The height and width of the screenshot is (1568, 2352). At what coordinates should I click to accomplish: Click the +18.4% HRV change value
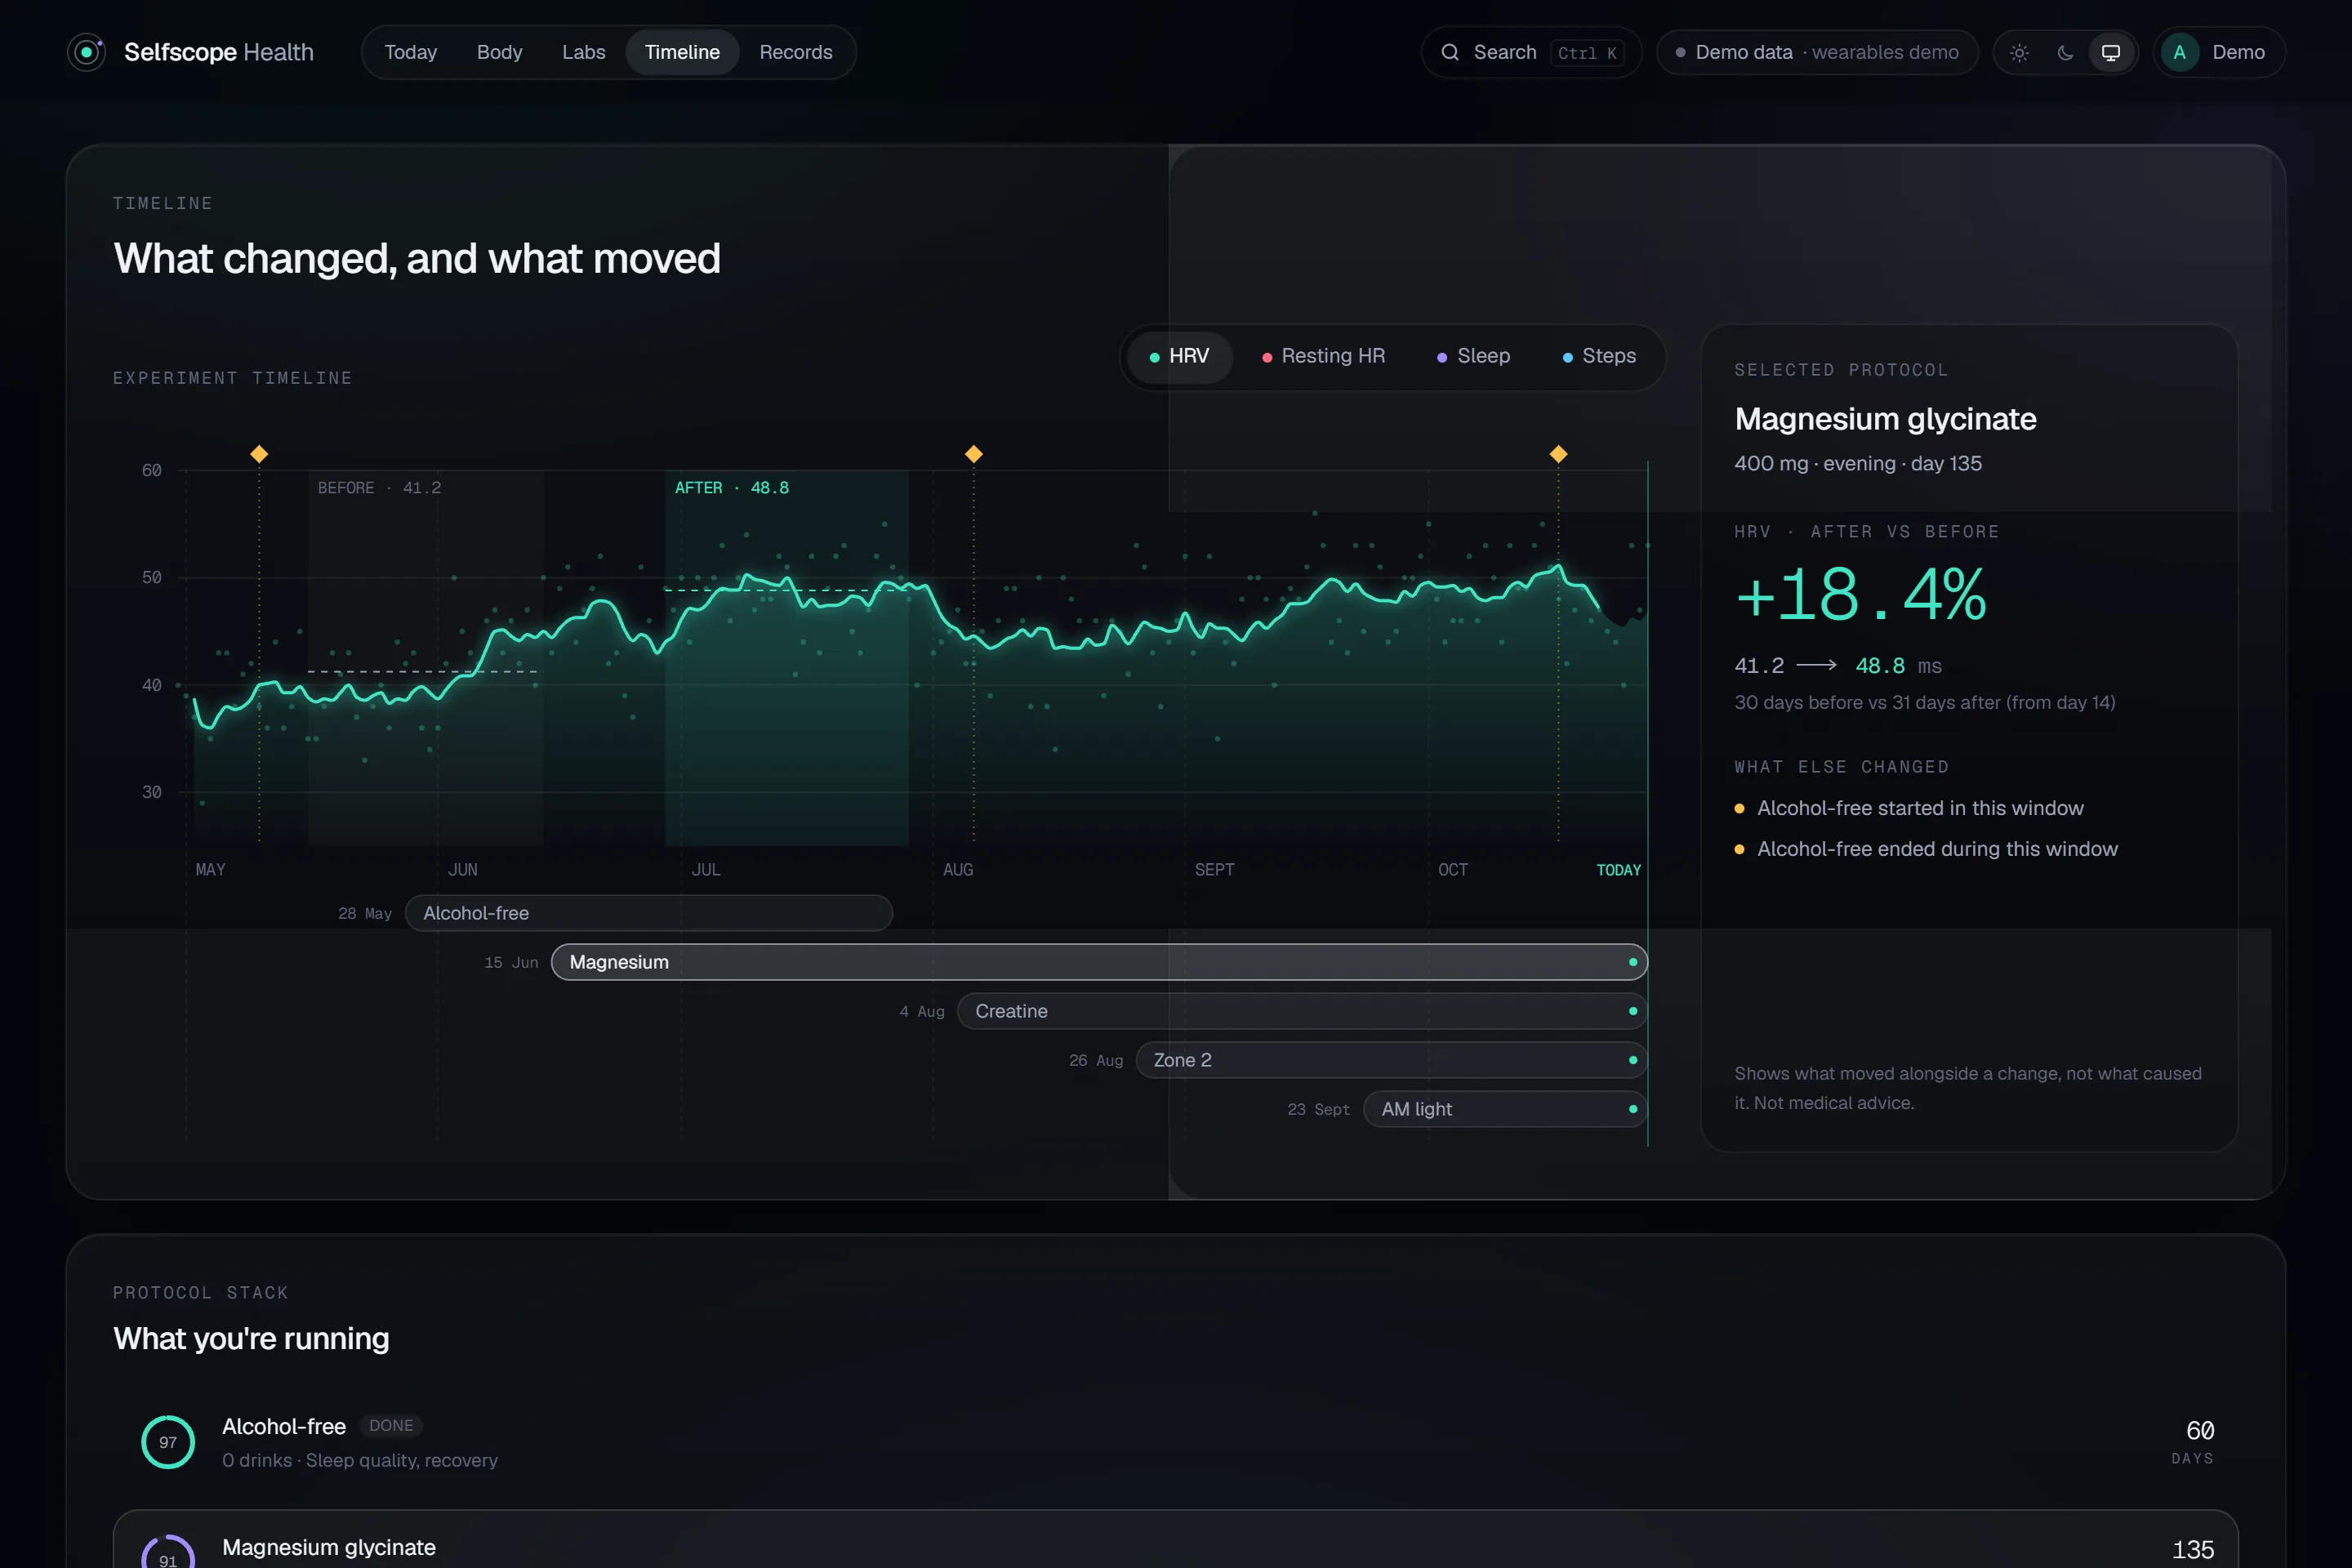tap(1861, 595)
